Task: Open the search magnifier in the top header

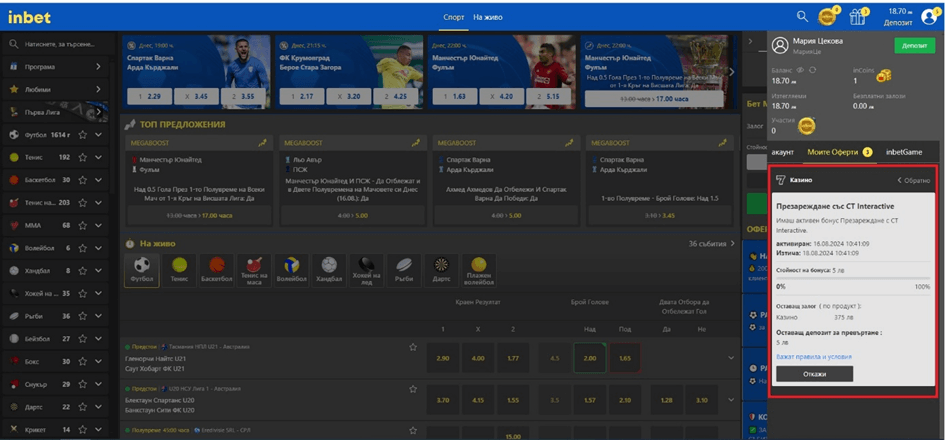Action: [x=802, y=17]
